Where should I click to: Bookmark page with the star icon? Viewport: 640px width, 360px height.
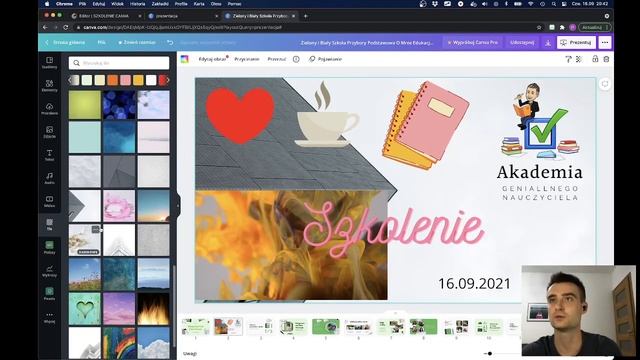pyautogui.click(x=539, y=27)
